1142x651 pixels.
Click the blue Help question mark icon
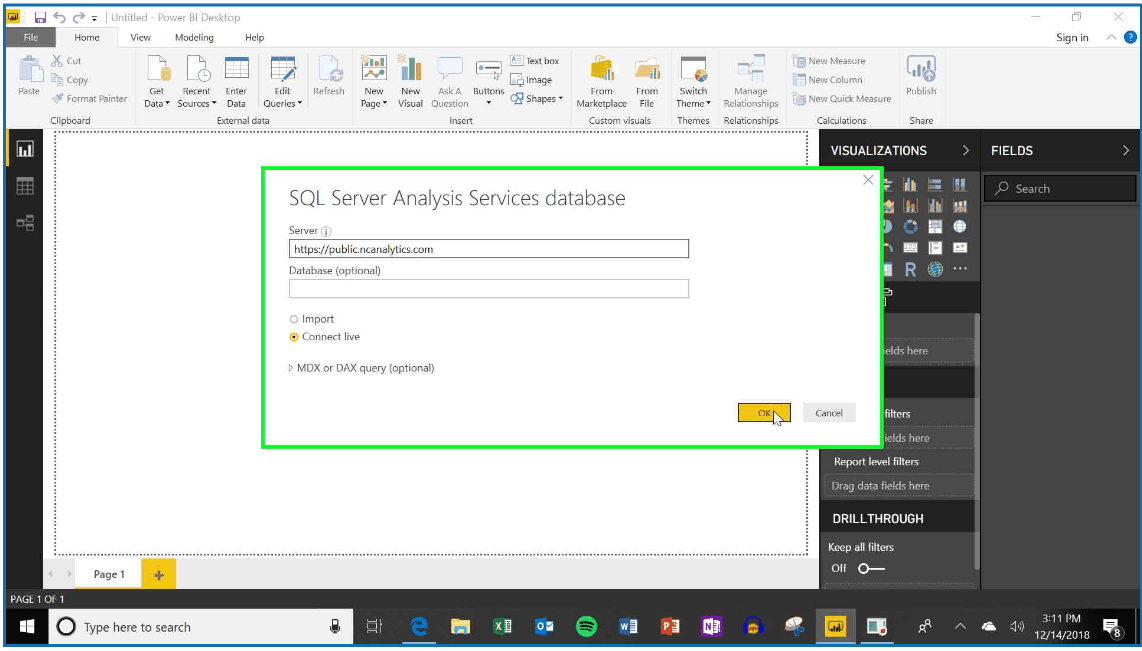pos(1130,37)
